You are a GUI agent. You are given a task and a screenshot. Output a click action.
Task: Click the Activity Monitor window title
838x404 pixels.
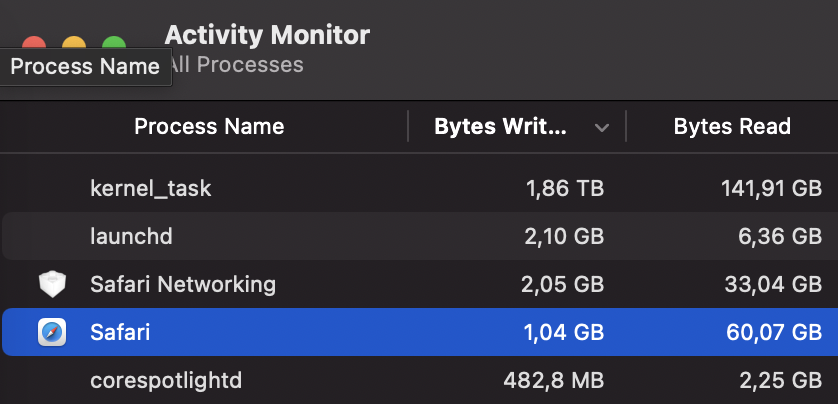[267, 35]
